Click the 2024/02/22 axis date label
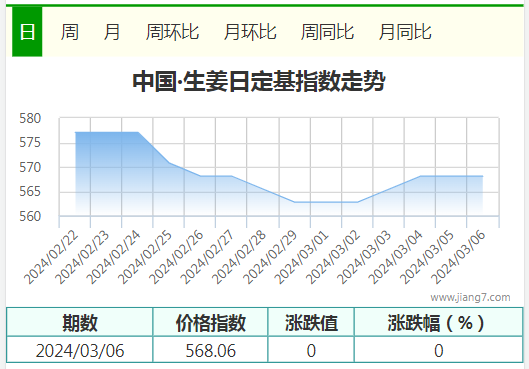The width and height of the screenshot is (529, 369). click(51, 258)
